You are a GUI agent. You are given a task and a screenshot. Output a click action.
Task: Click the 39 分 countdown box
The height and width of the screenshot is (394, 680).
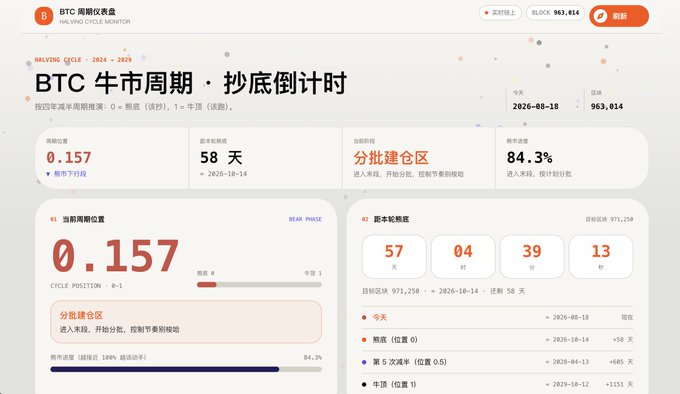click(532, 257)
